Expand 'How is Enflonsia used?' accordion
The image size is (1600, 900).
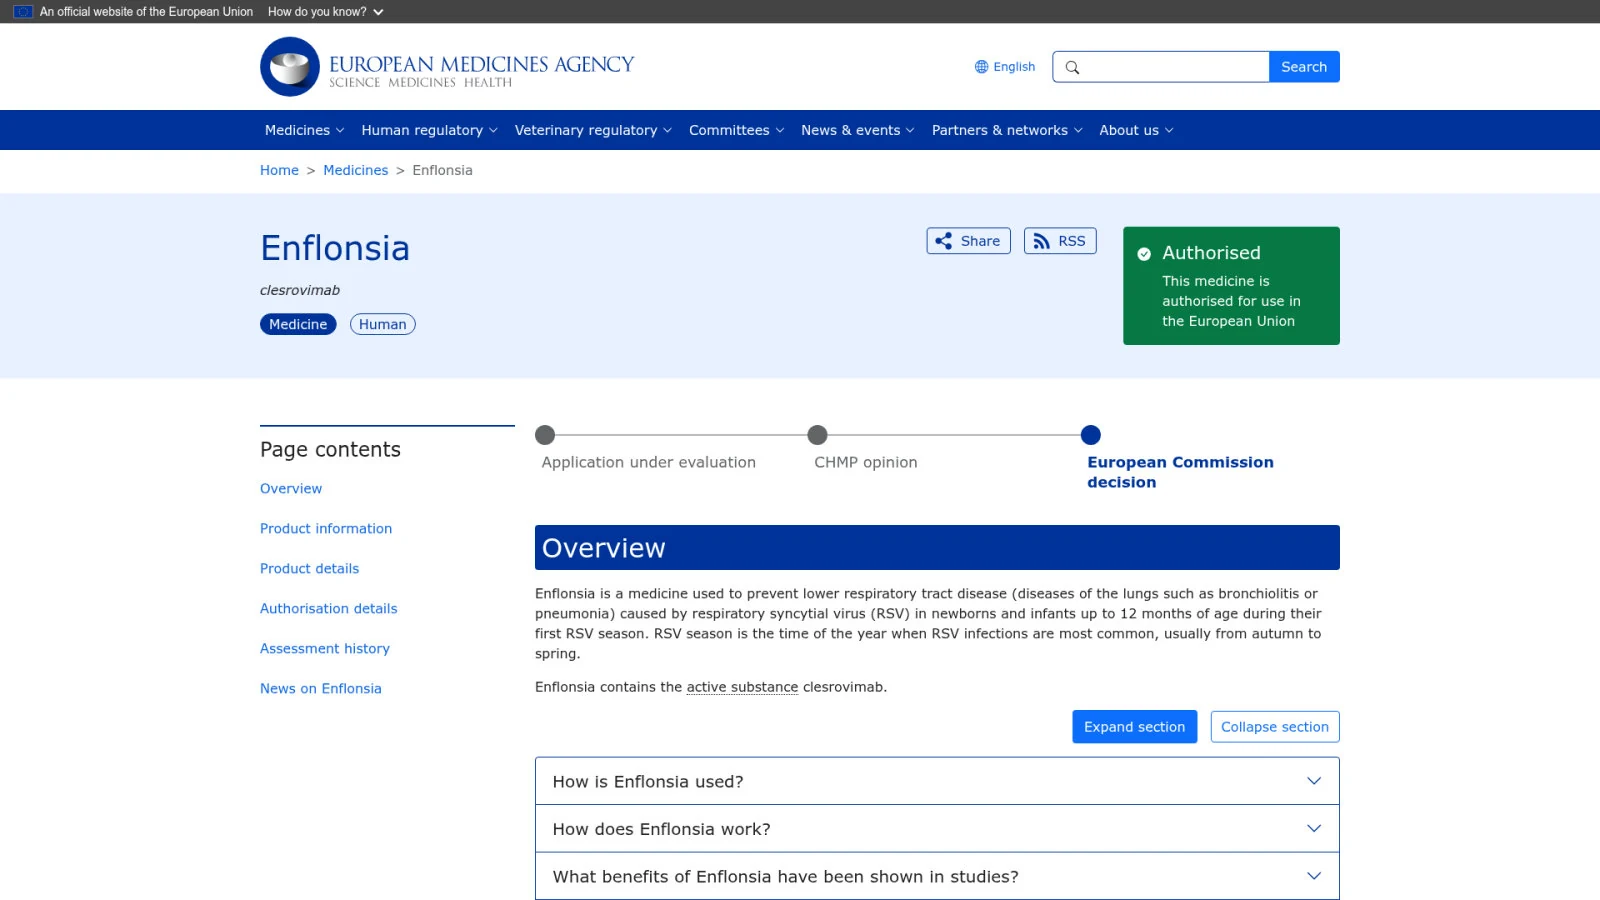937,781
